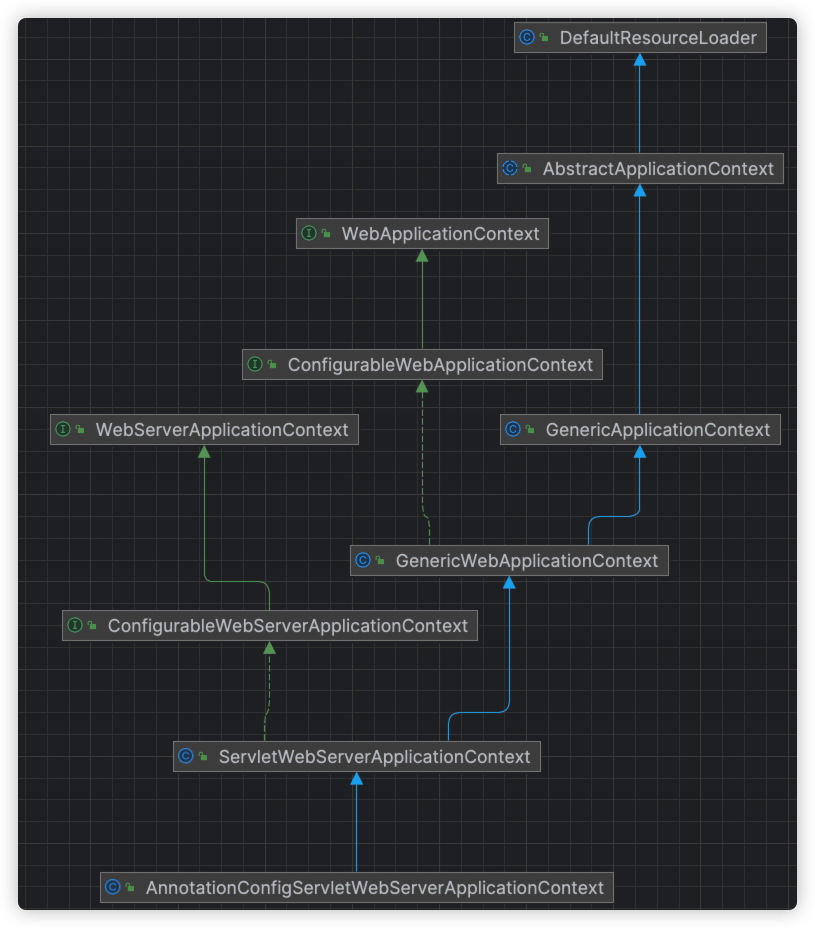This screenshot has height=928, width=815.
Task: Select the AbstractApplicationContext node
Action: (640, 169)
